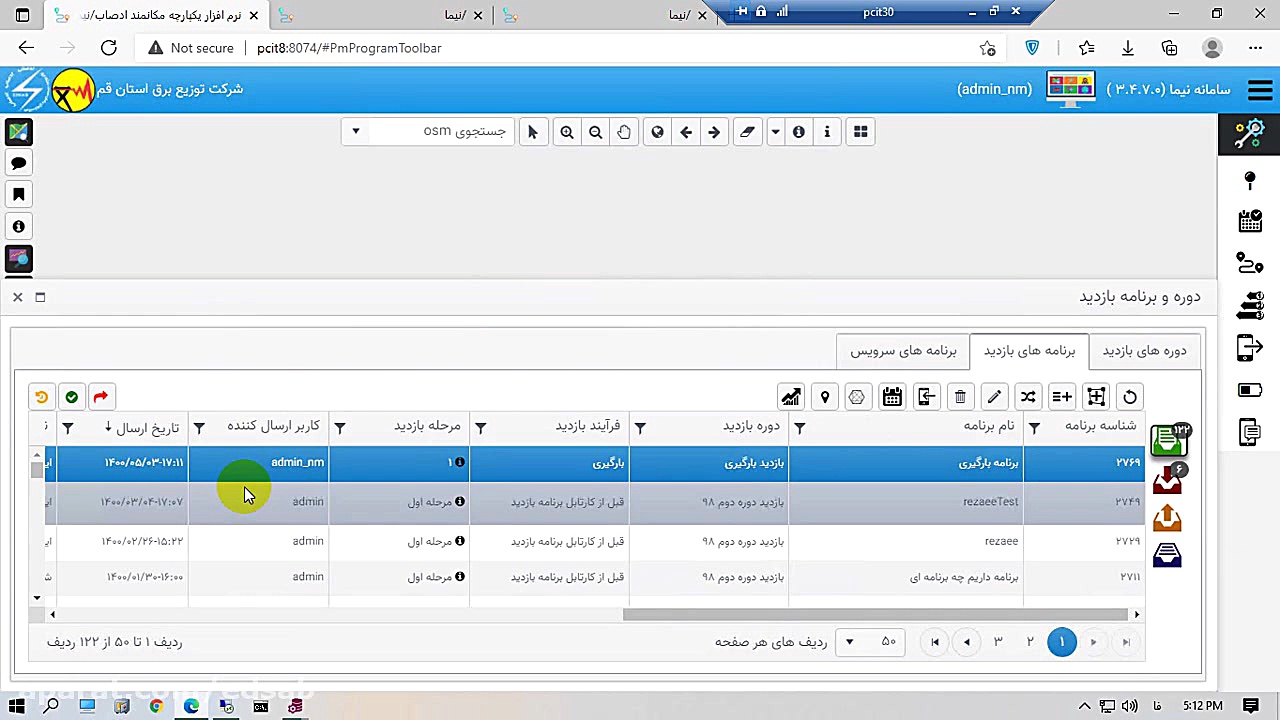Go to page 2 of results

[x=1029, y=642]
